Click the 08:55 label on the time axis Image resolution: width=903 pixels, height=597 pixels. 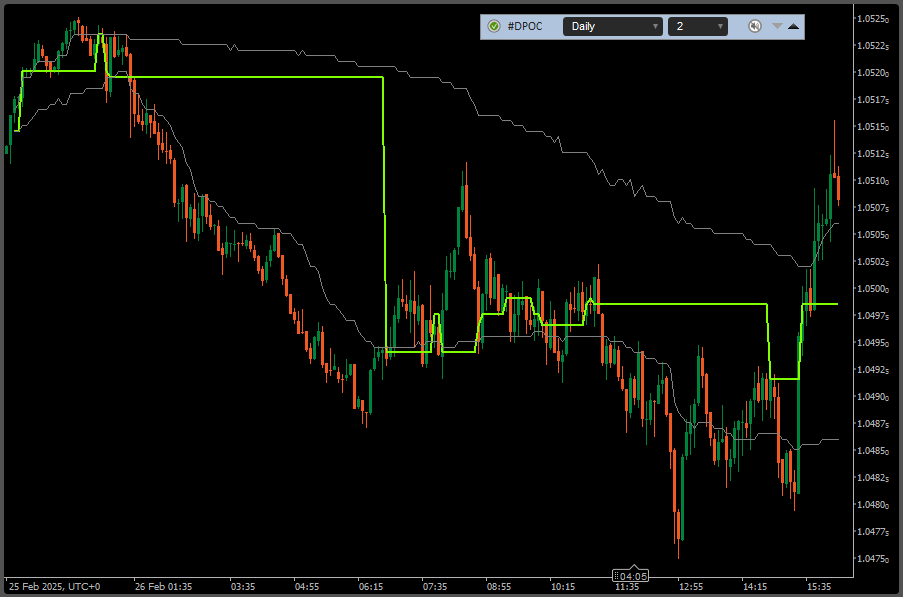pos(498,587)
